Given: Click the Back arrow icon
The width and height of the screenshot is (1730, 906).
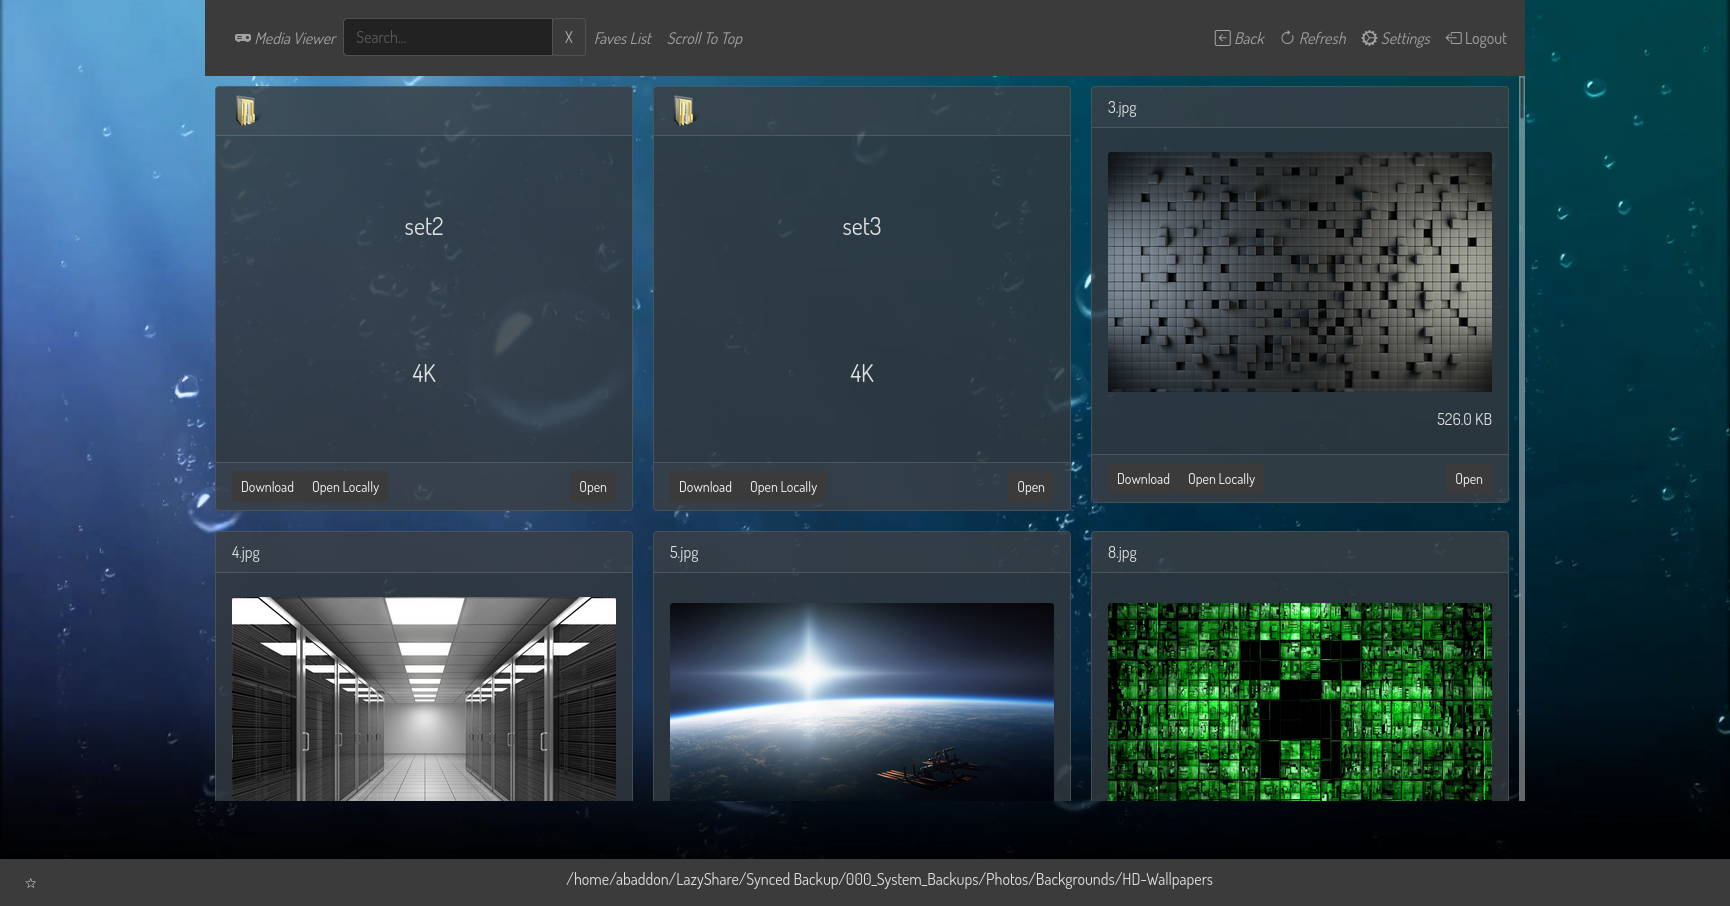Looking at the screenshot, I should 1222,38.
